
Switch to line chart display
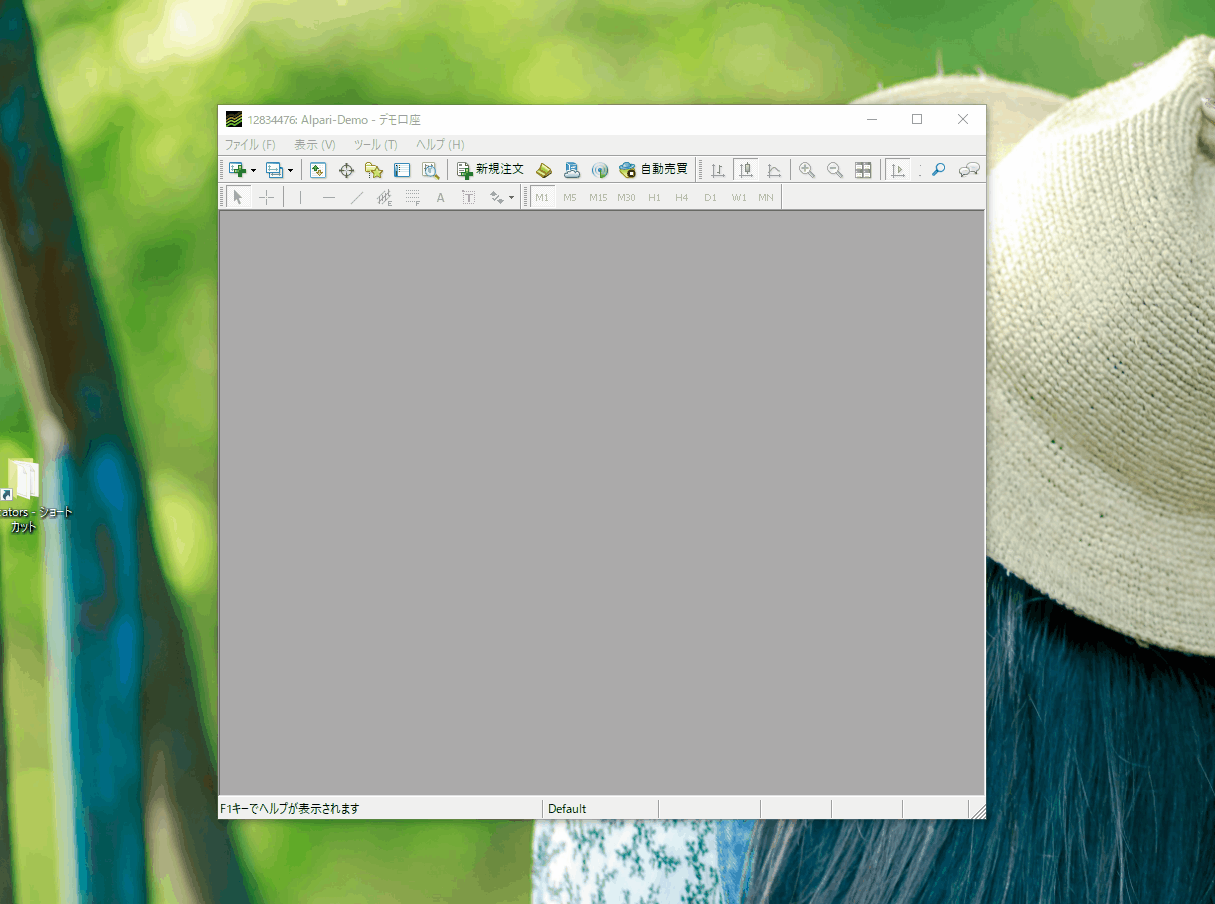coord(774,170)
